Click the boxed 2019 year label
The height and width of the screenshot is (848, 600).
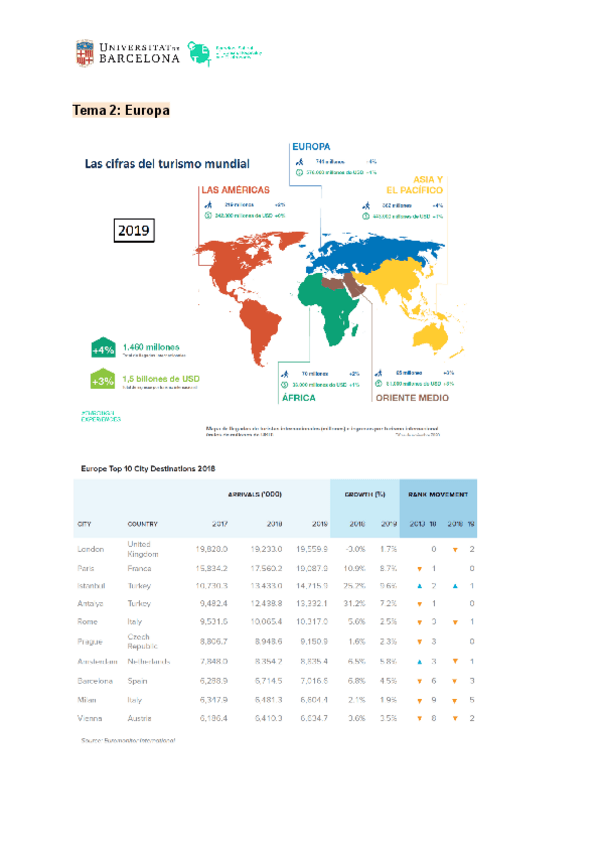[x=134, y=230]
